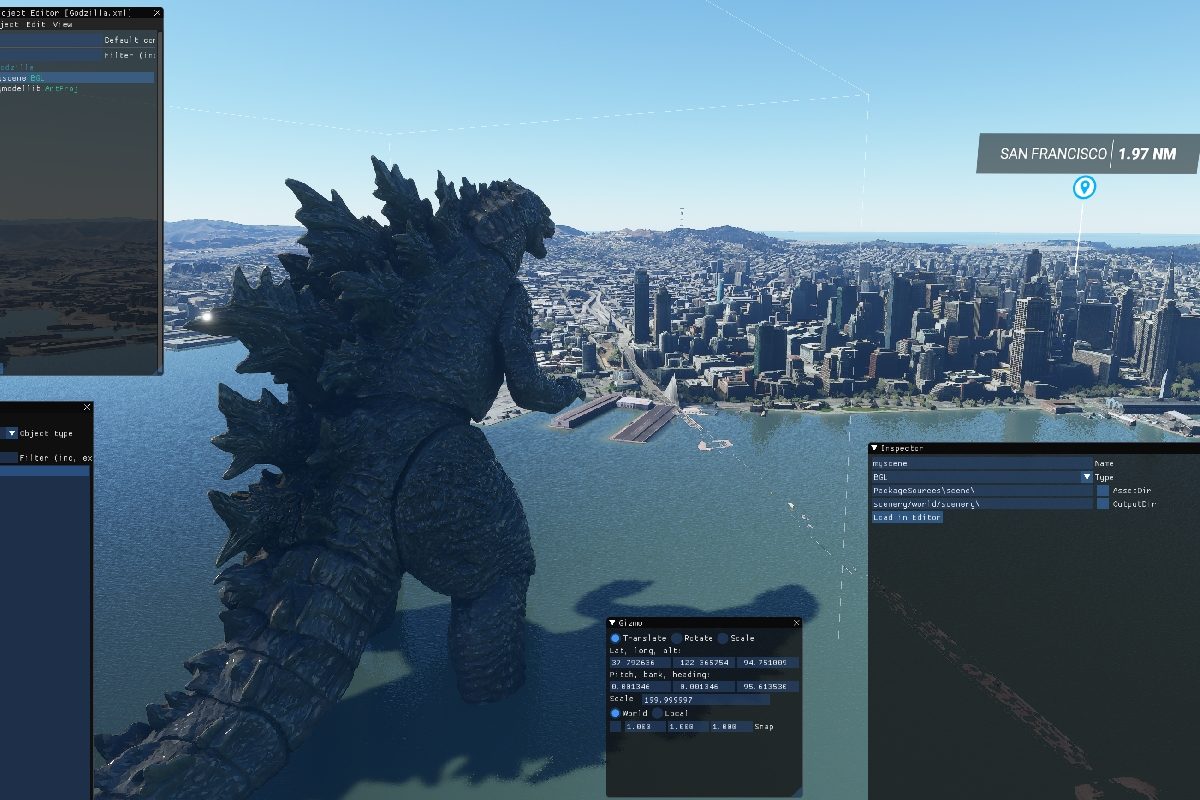Open the Object type dropdown
Viewport: 1200px width, 800px height.
[x=12, y=433]
